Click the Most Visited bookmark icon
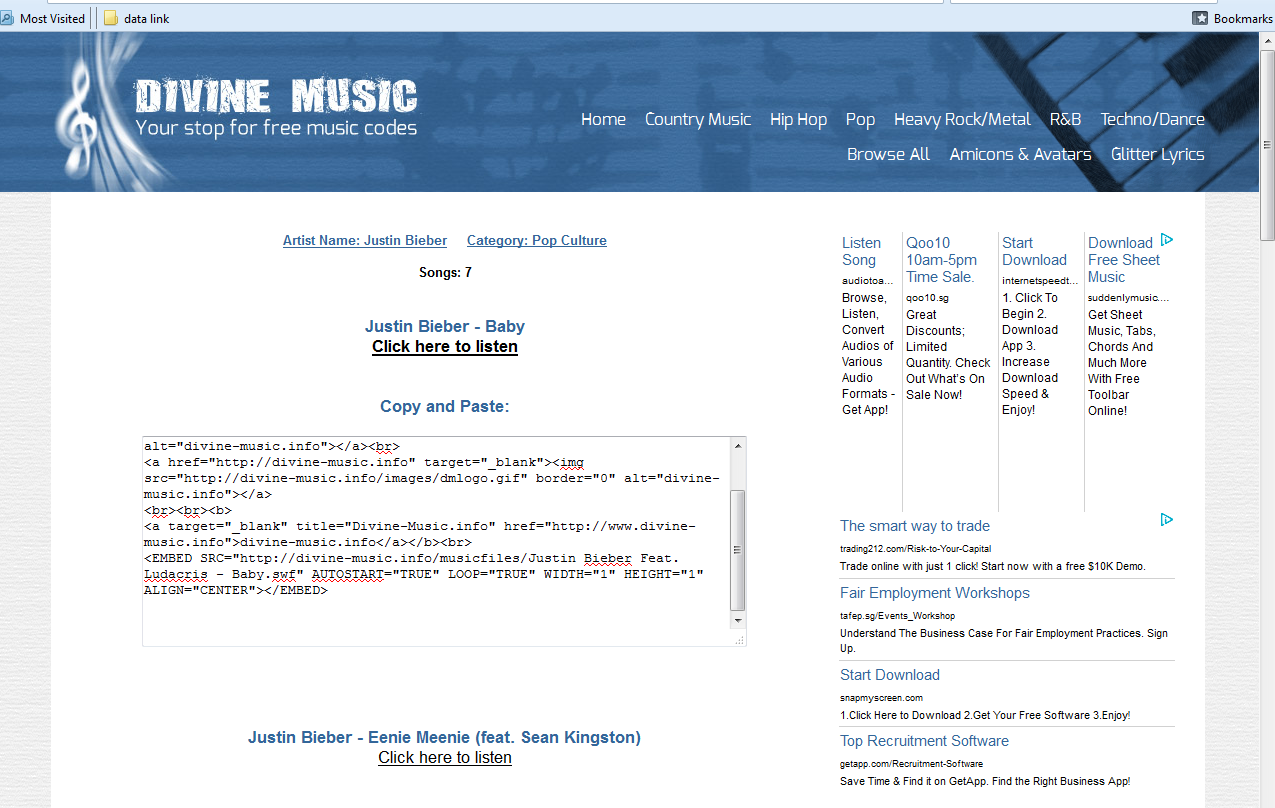Viewport: 1275px width, 808px height. tap(7, 18)
